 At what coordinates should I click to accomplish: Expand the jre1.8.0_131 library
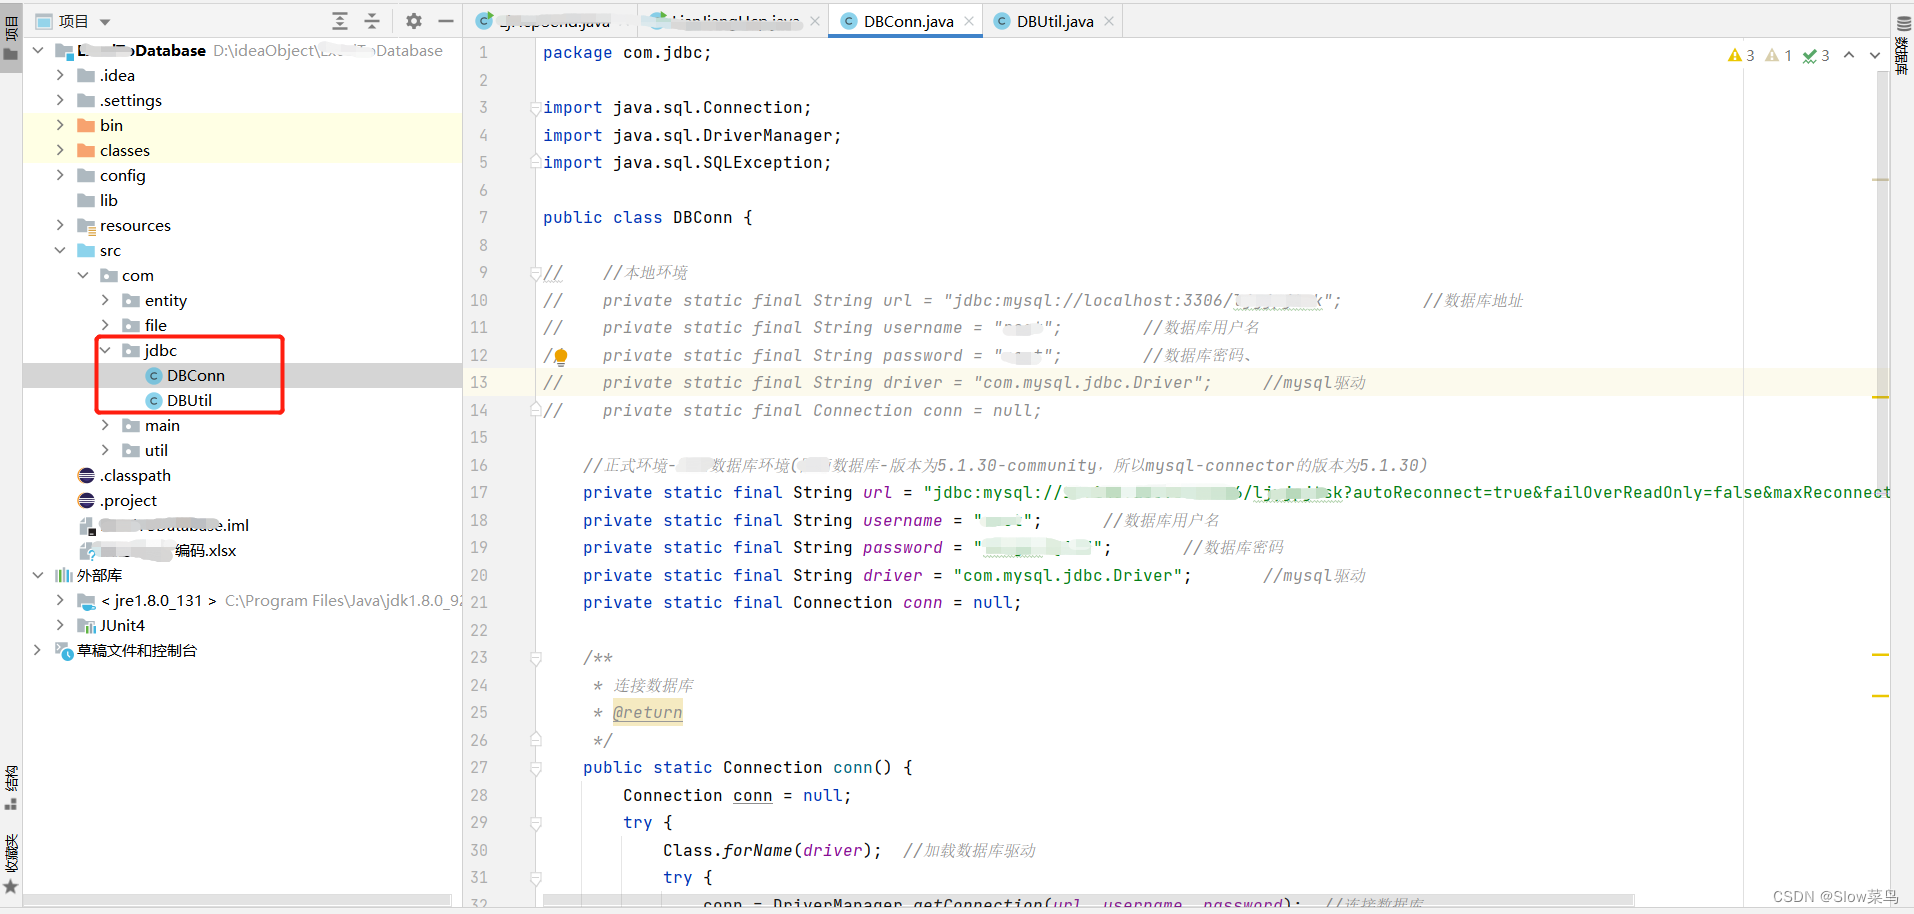60,600
